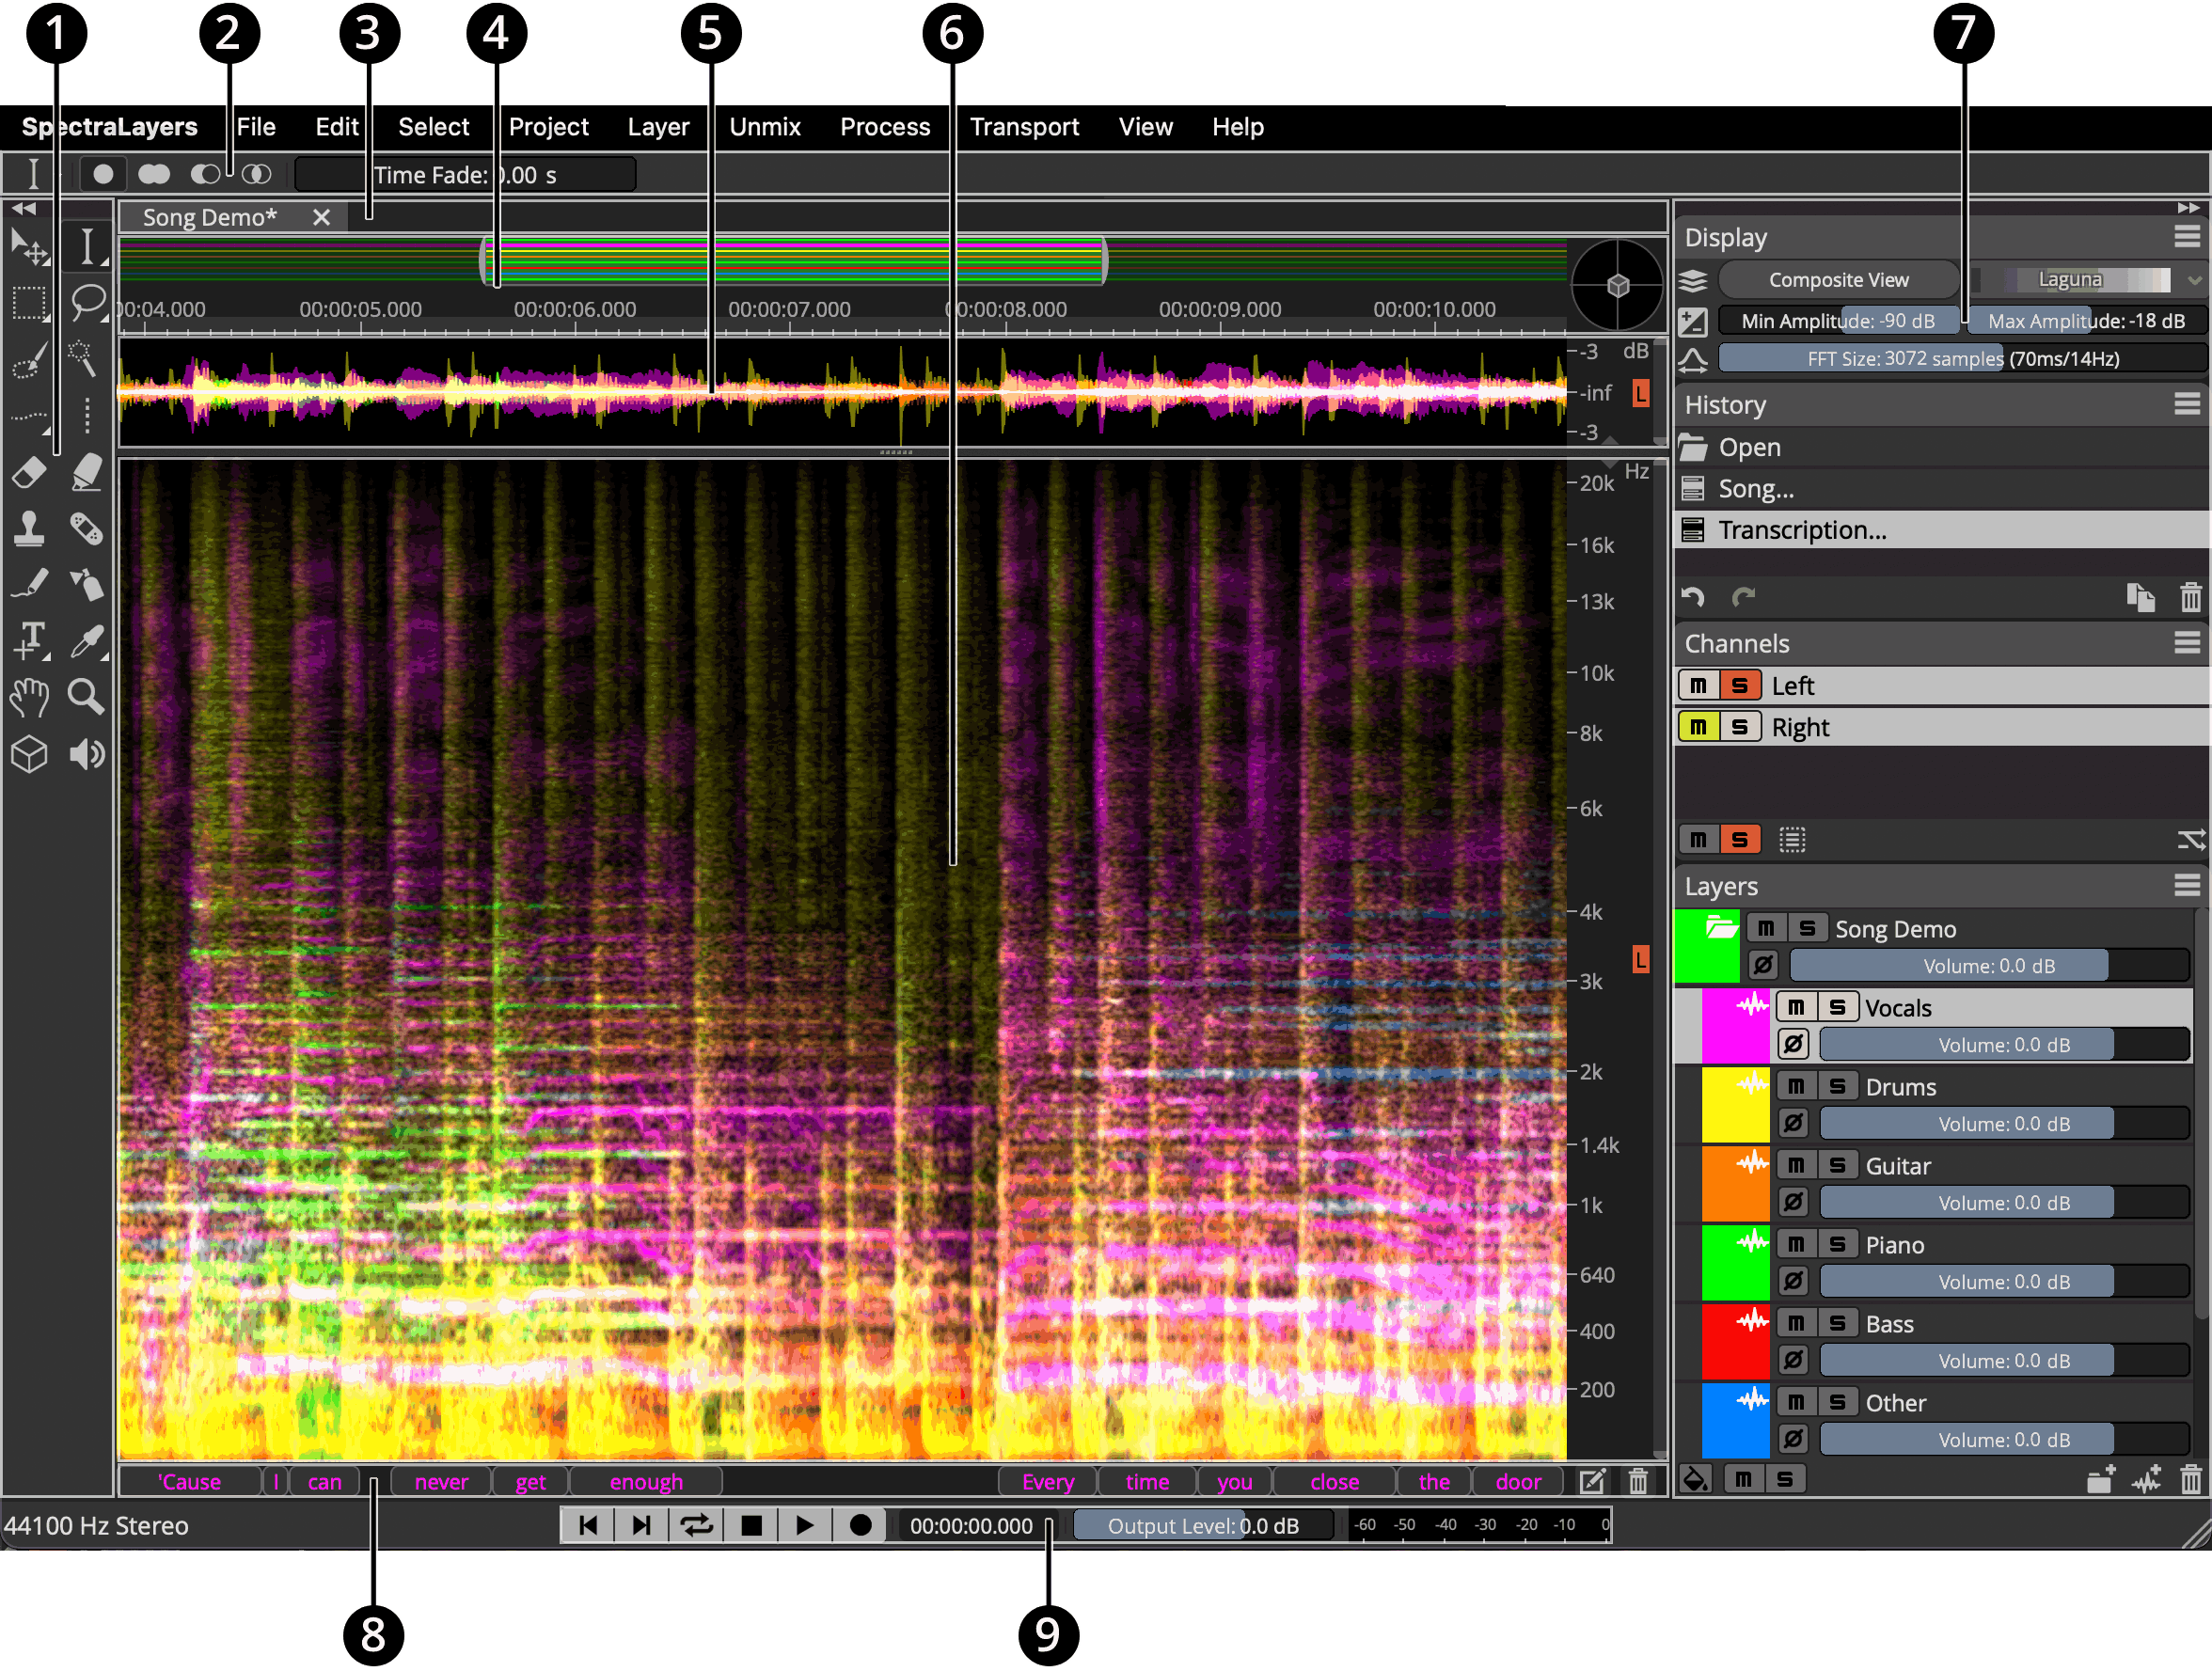2212x1671 pixels.
Task: Select the Zoom magnifier tool
Action: (86, 696)
